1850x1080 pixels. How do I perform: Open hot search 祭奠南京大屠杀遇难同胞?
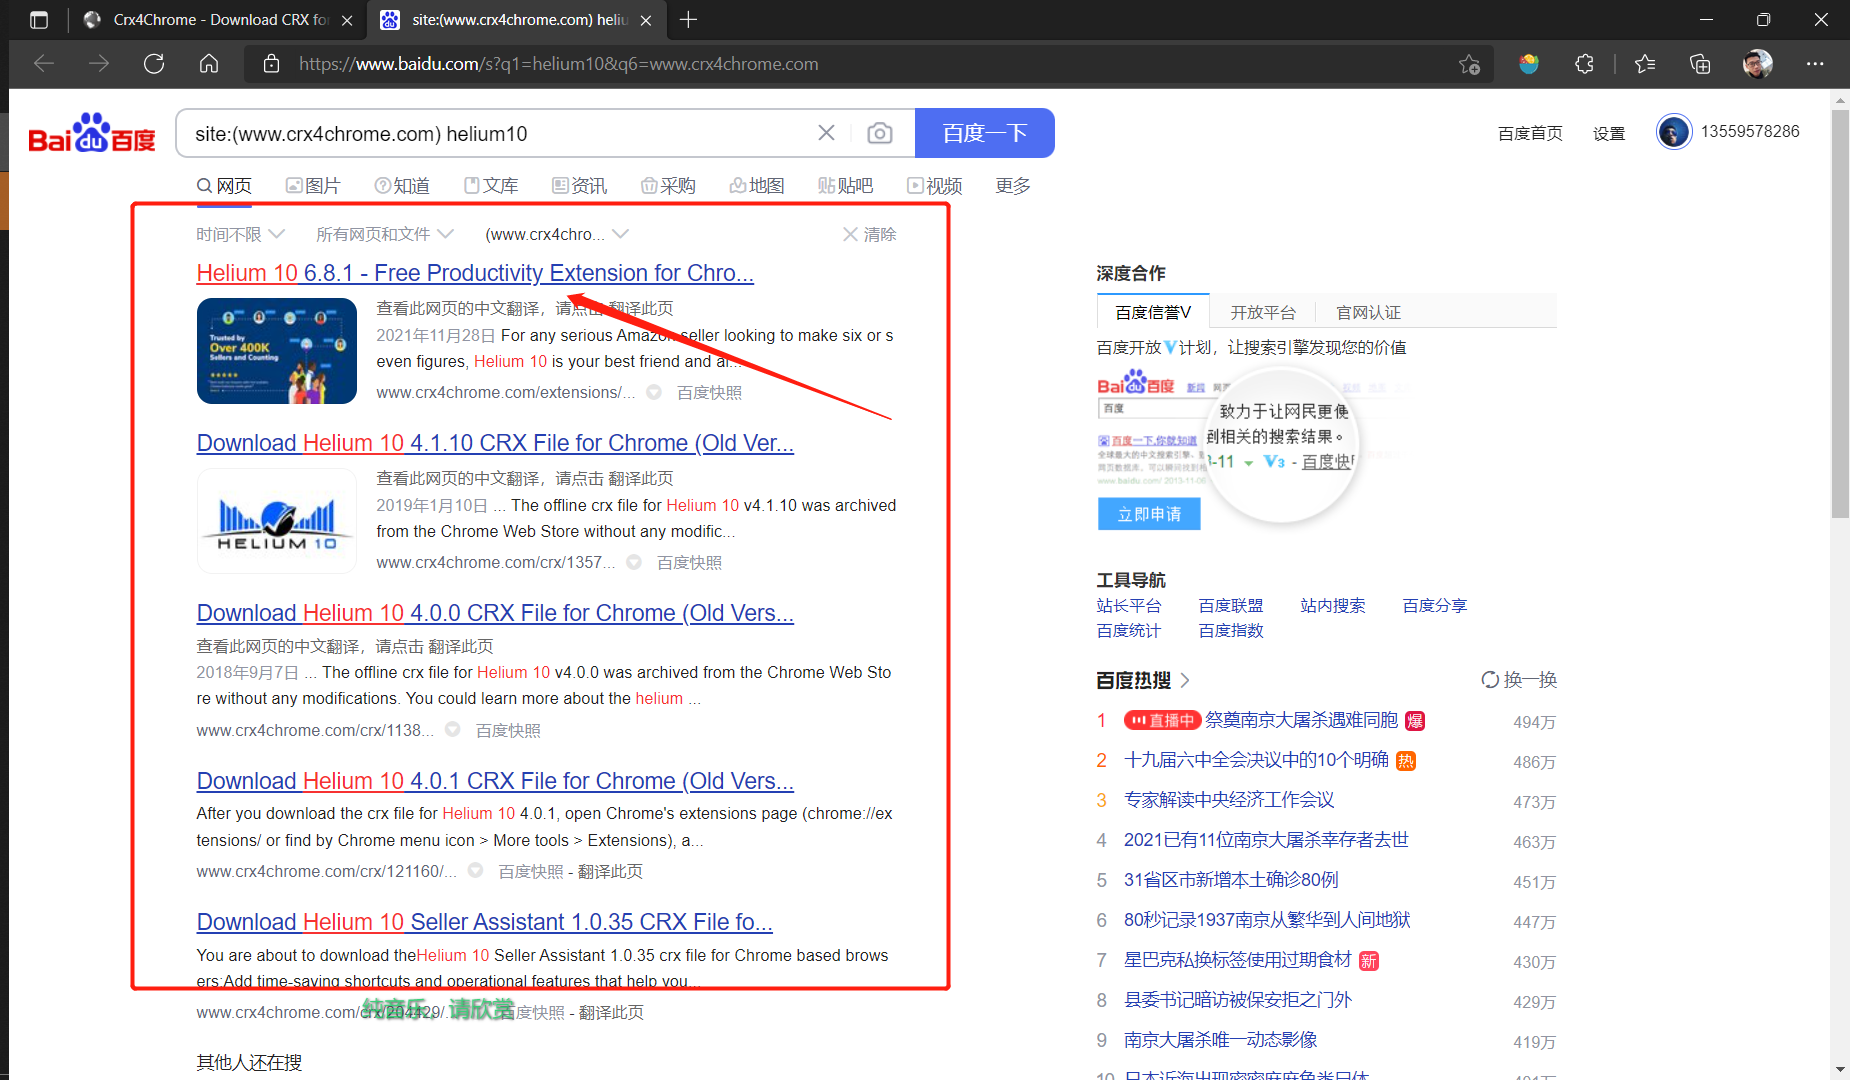[1301, 720]
